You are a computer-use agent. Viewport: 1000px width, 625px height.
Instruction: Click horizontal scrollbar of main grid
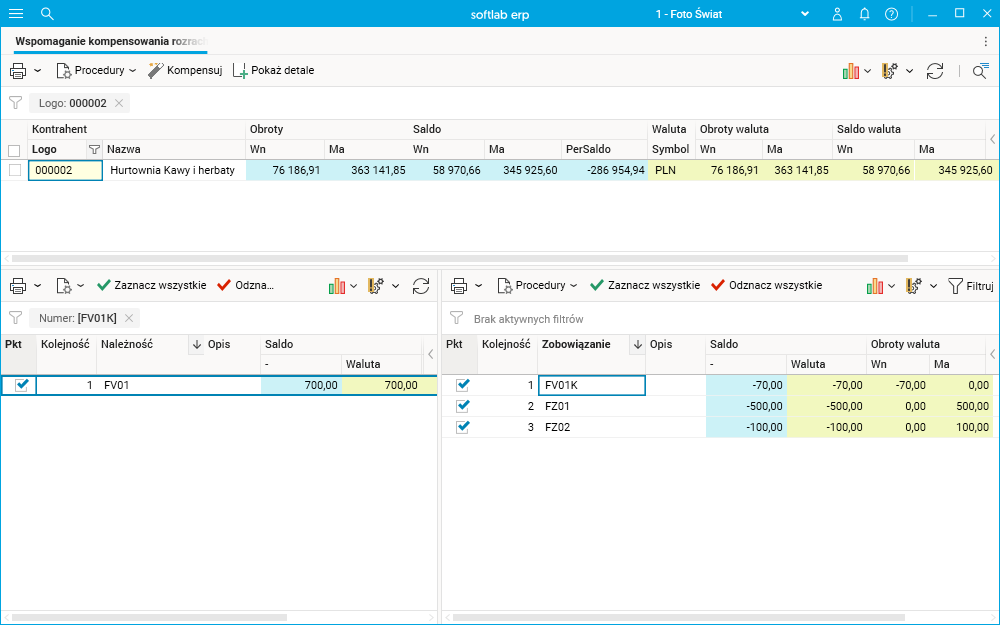(x=459, y=258)
